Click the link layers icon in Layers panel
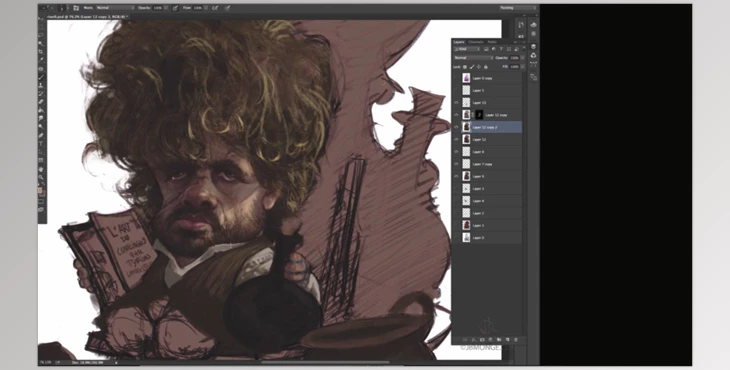This screenshot has height=370, width=730. pos(465,340)
